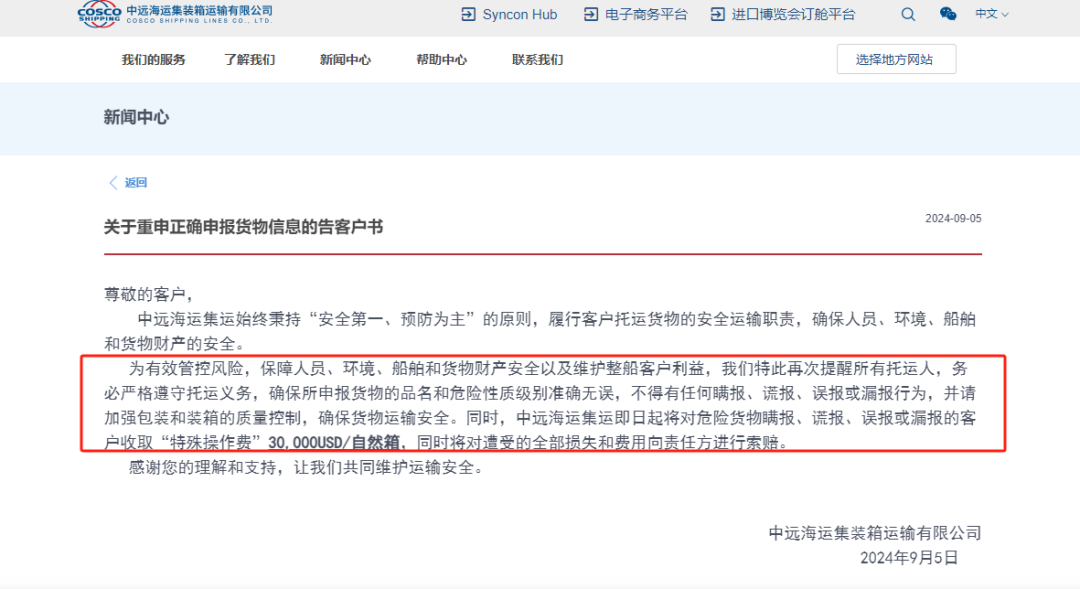
Task: Open the 帮助中心 menu
Action: coord(442,60)
